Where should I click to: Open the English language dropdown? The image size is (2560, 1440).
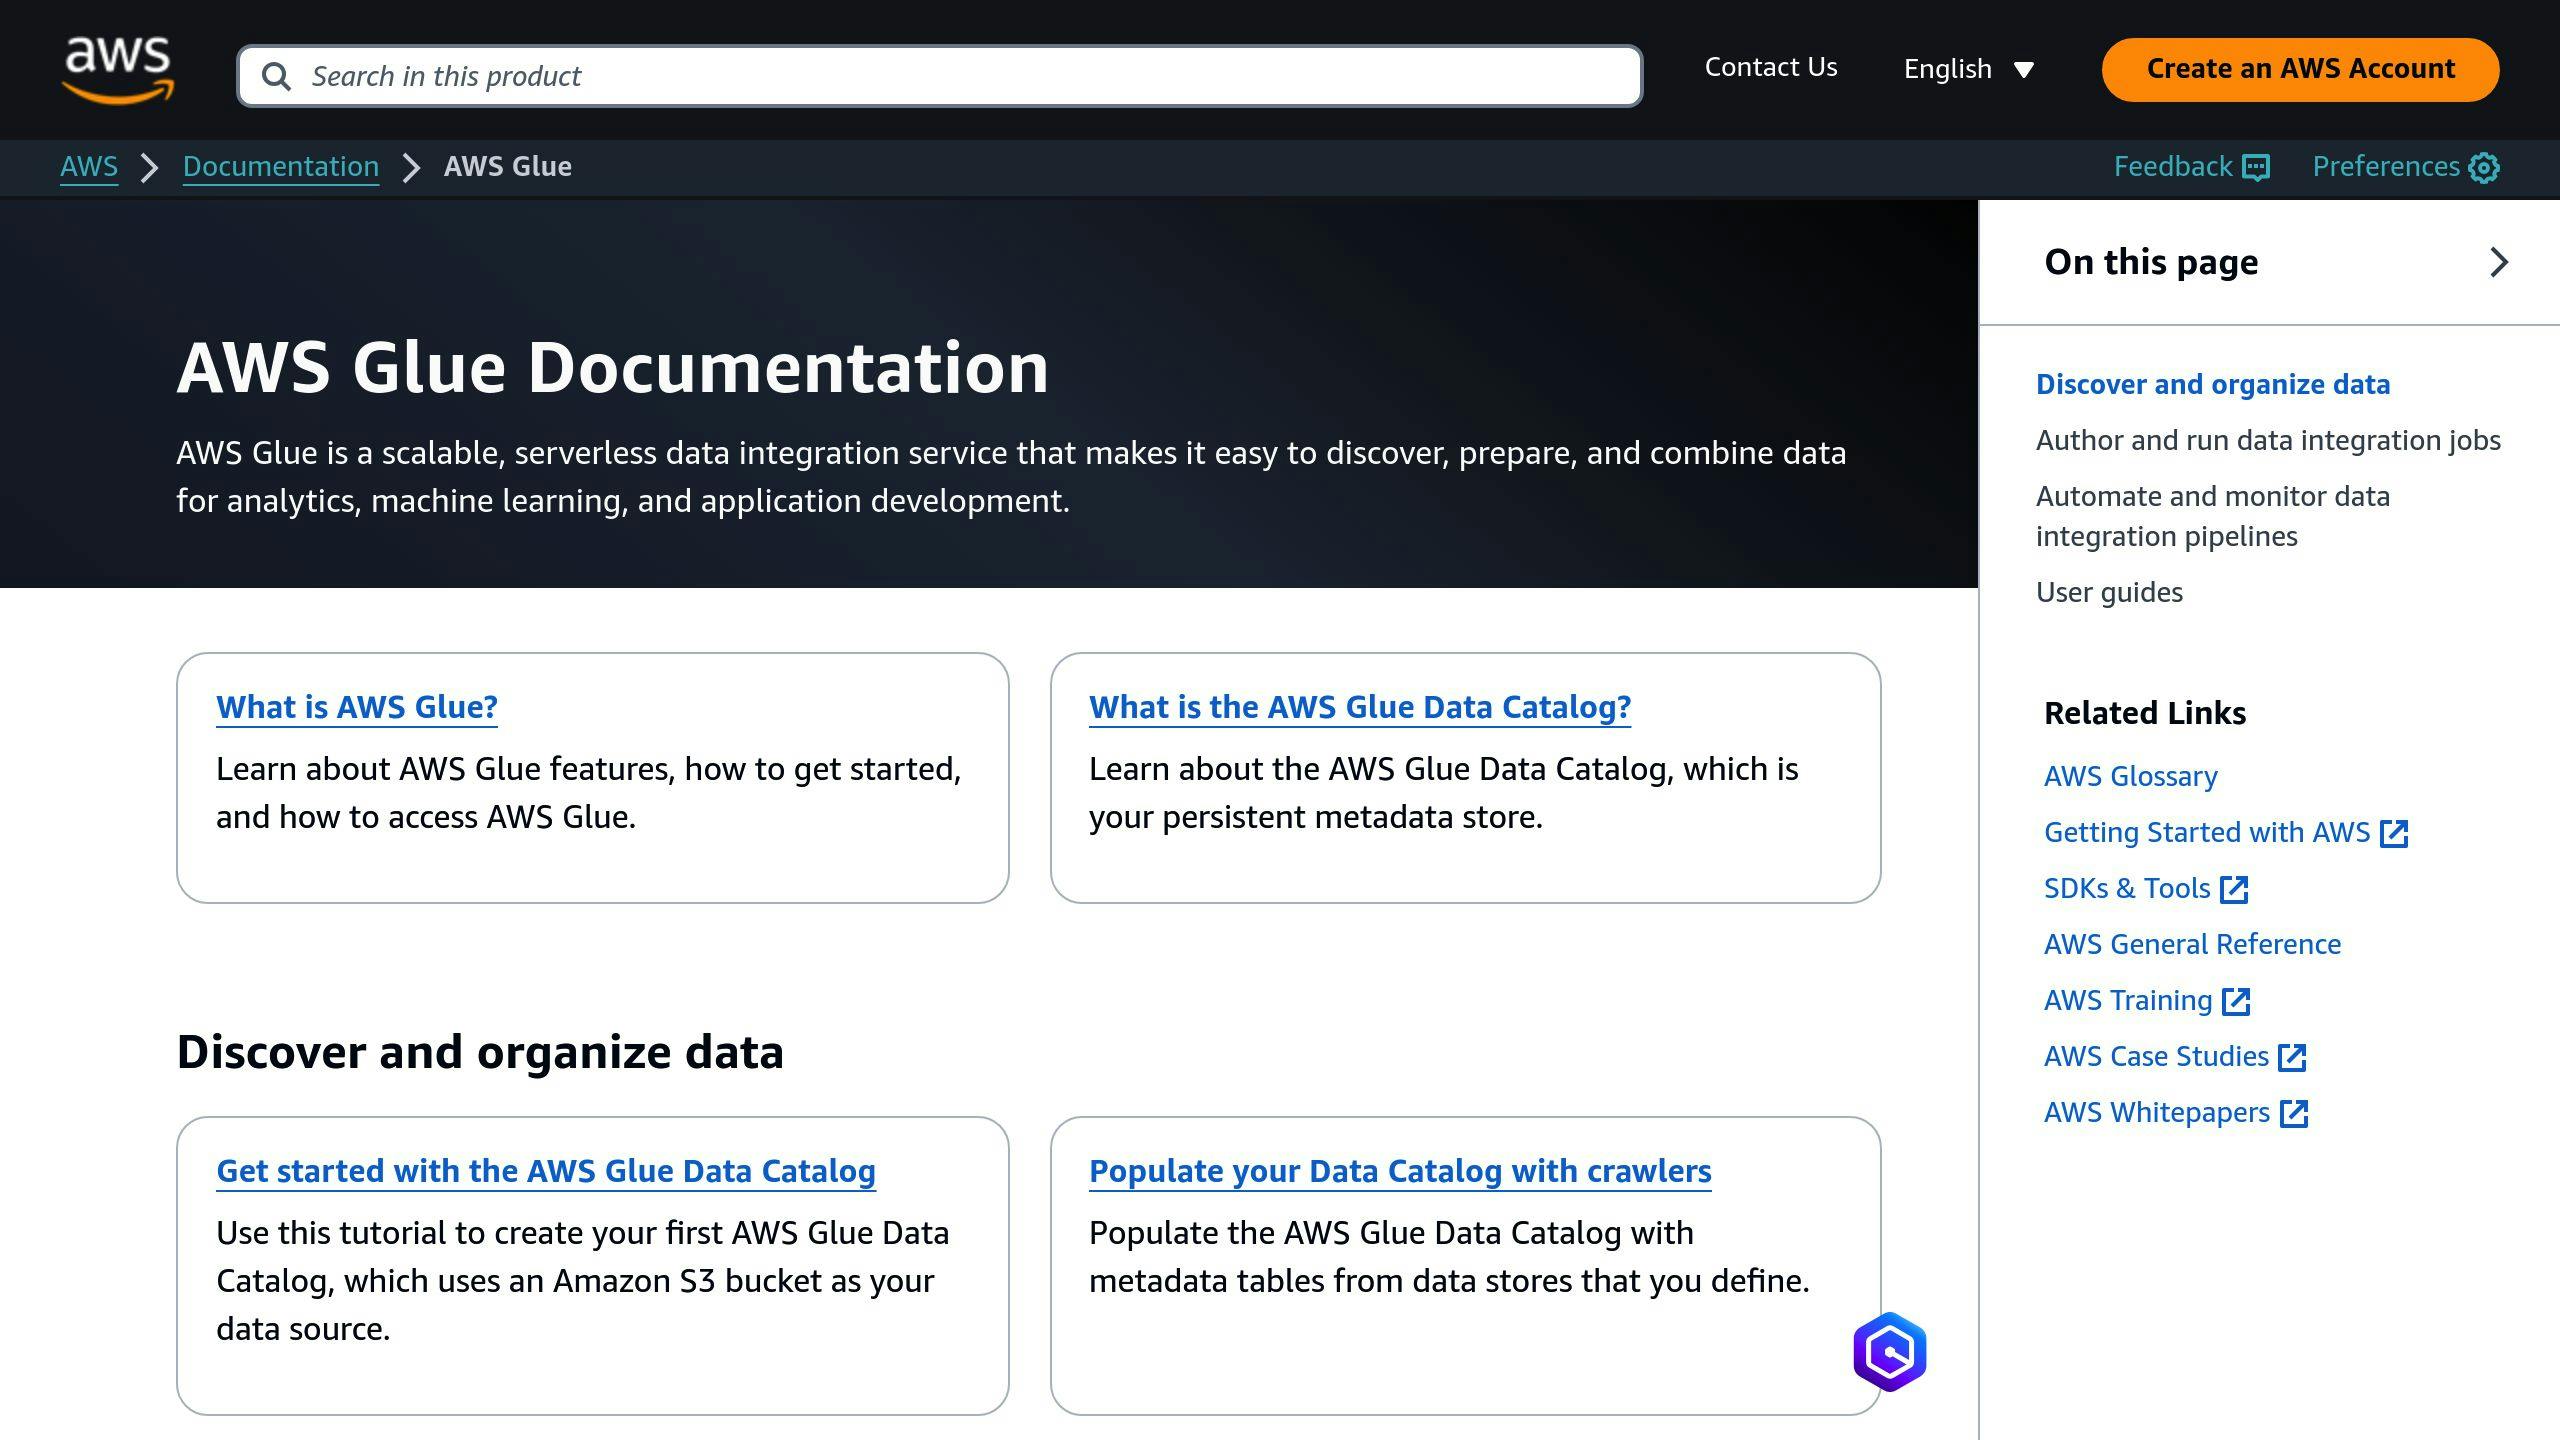click(1968, 69)
